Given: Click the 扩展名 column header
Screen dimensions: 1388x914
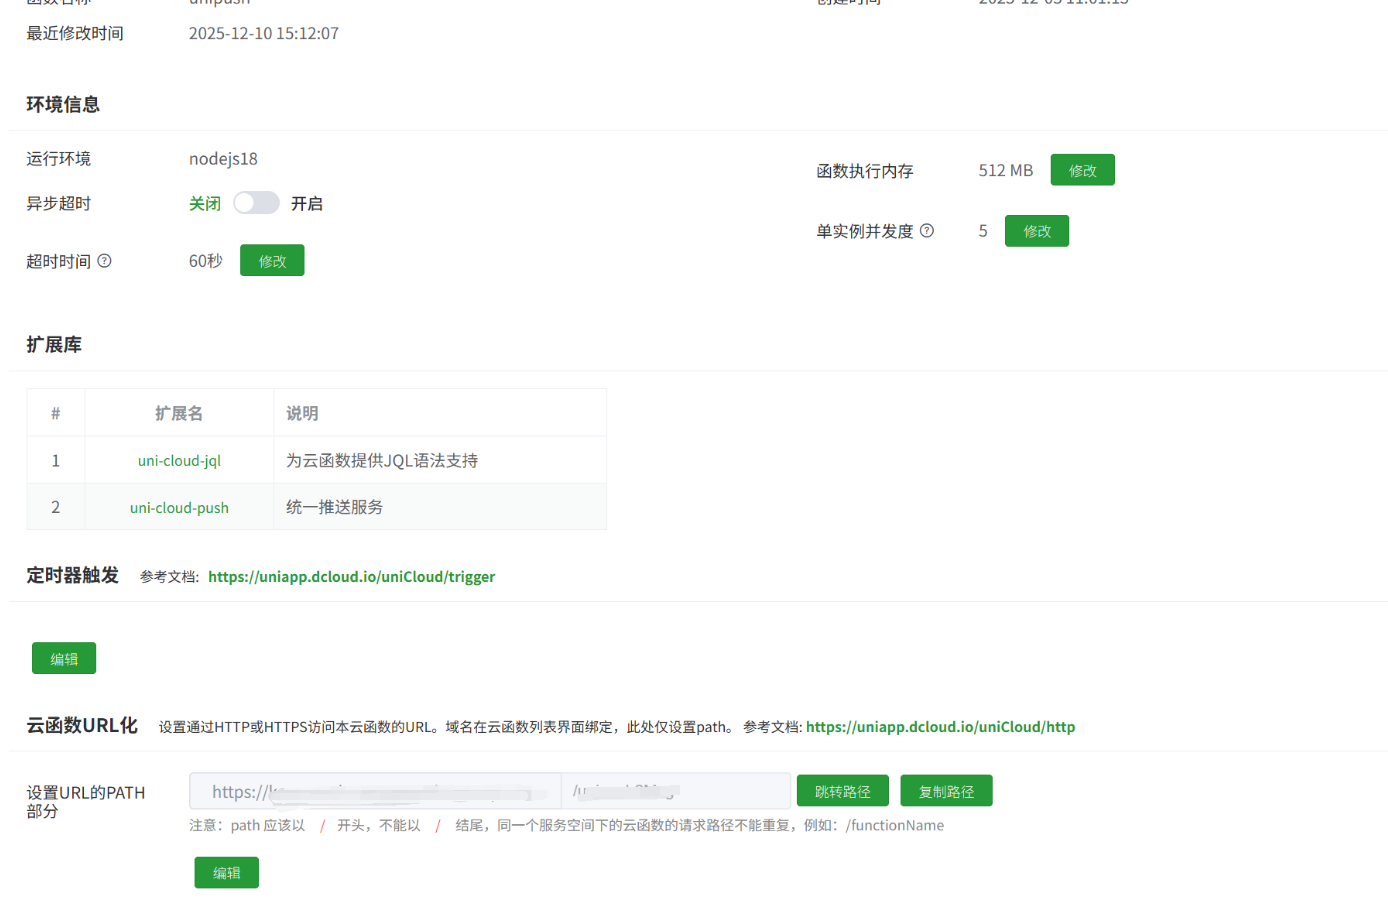Looking at the screenshot, I should (x=179, y=413).
